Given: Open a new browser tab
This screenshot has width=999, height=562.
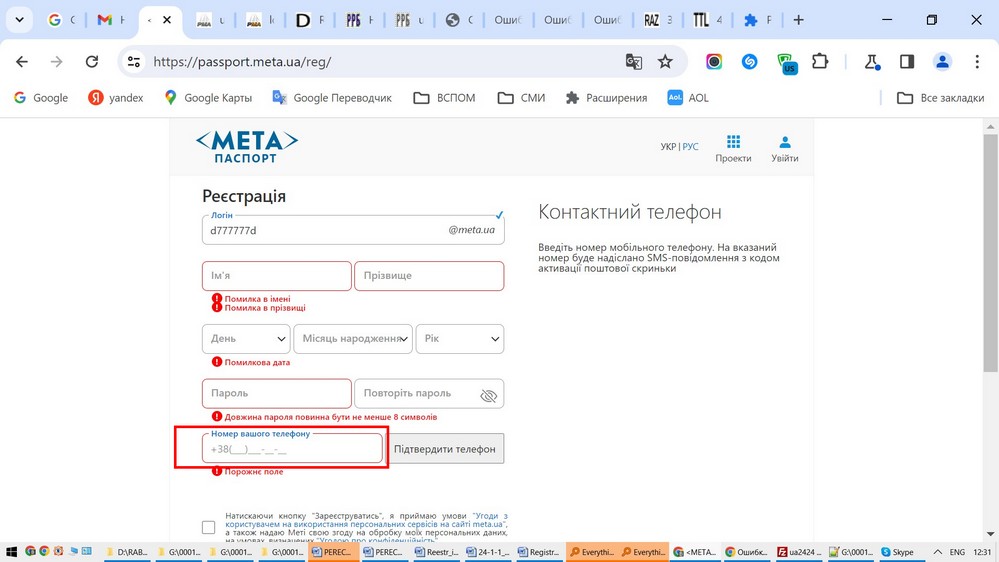Looking at the screenshot, I should 798,20.
